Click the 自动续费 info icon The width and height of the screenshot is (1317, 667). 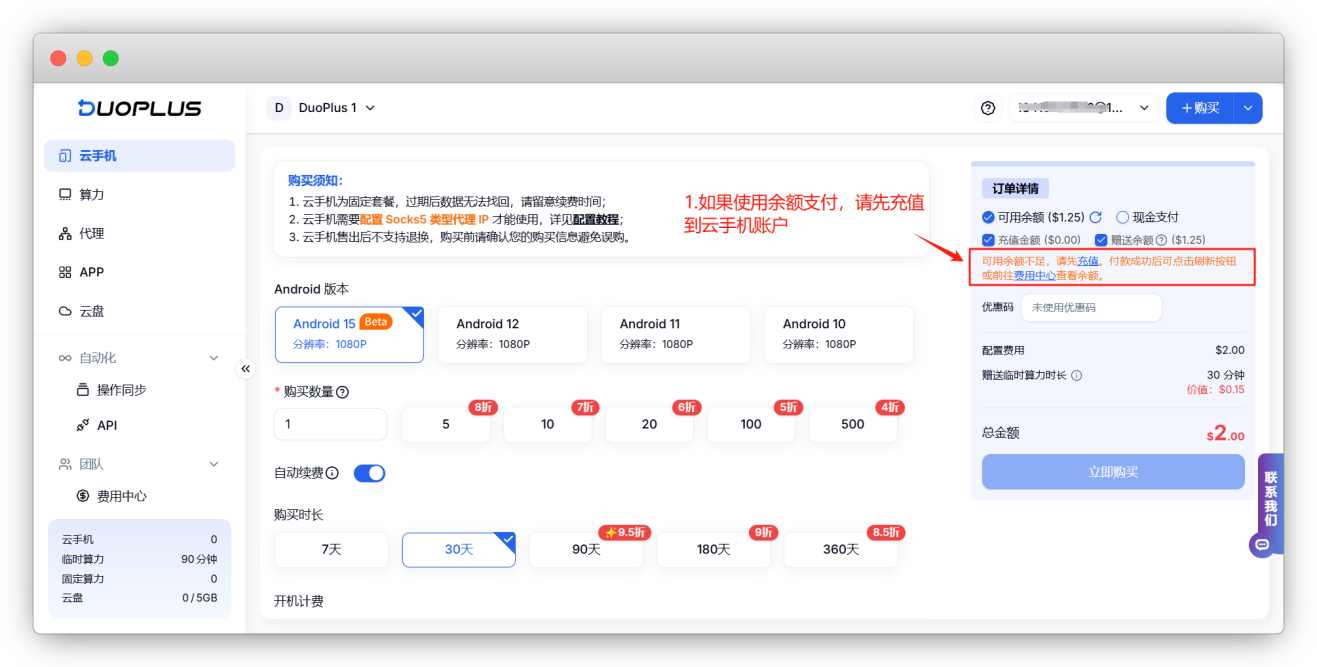pyautogui.click(x=332, y=473)
